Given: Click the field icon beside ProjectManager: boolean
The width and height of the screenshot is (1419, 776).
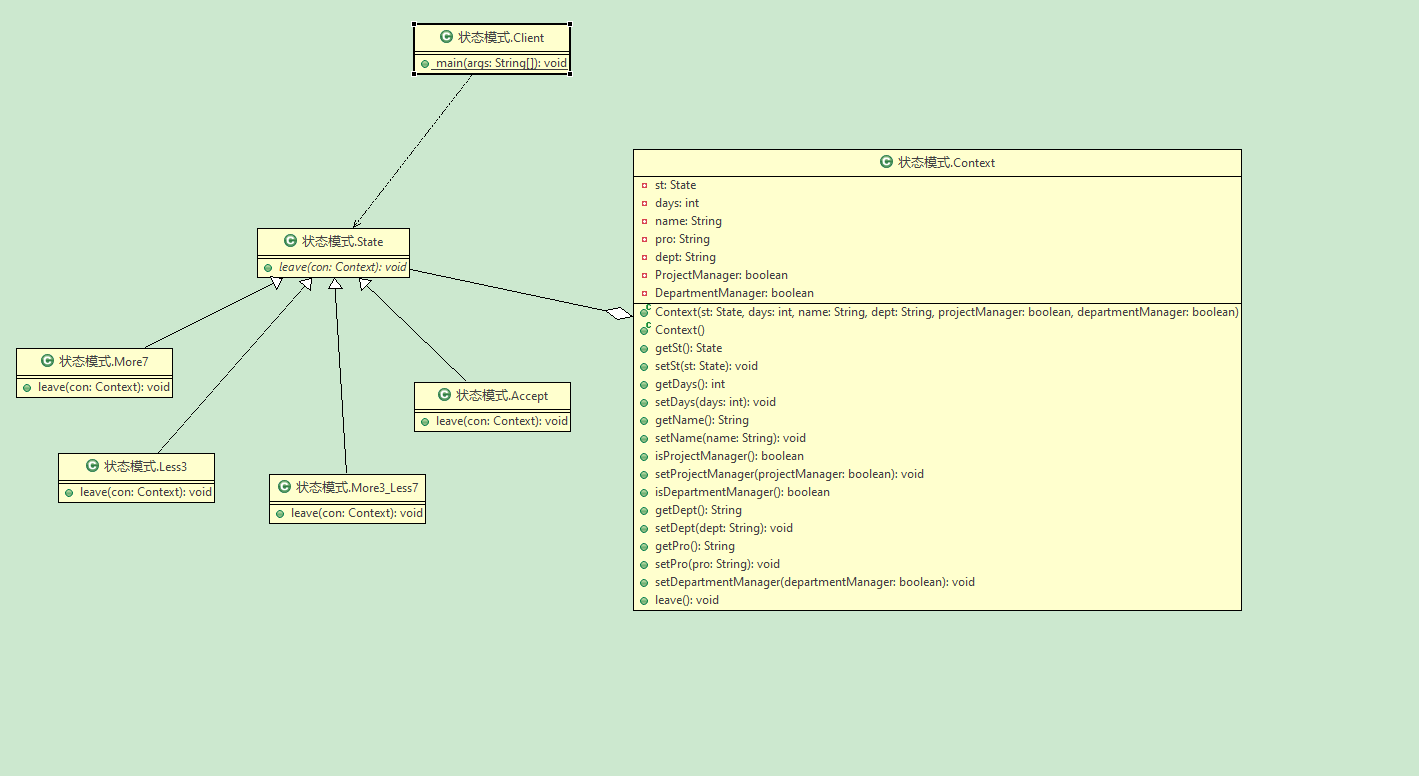Looking at the screenshot, I should pyautogui.click(x=644, y=275).
